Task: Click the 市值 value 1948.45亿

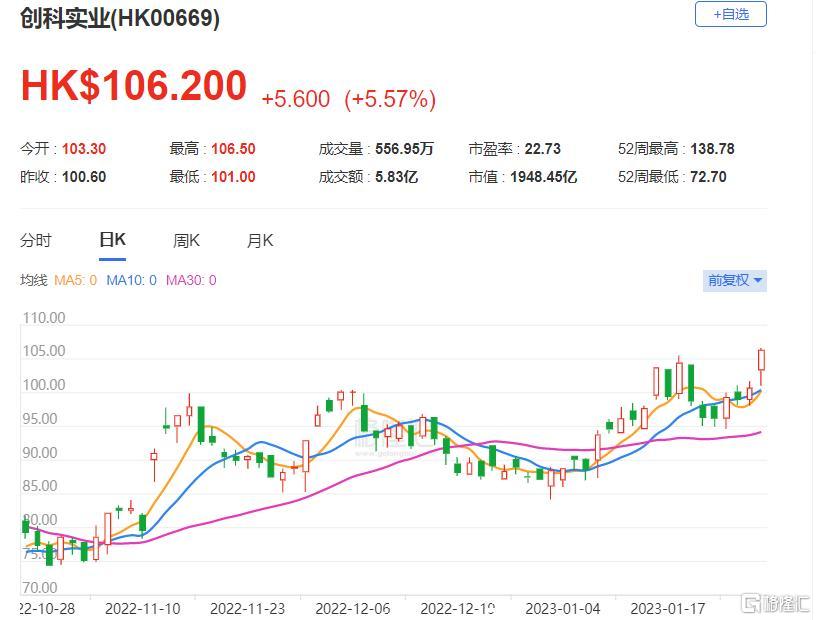Action: pos(544,177)
